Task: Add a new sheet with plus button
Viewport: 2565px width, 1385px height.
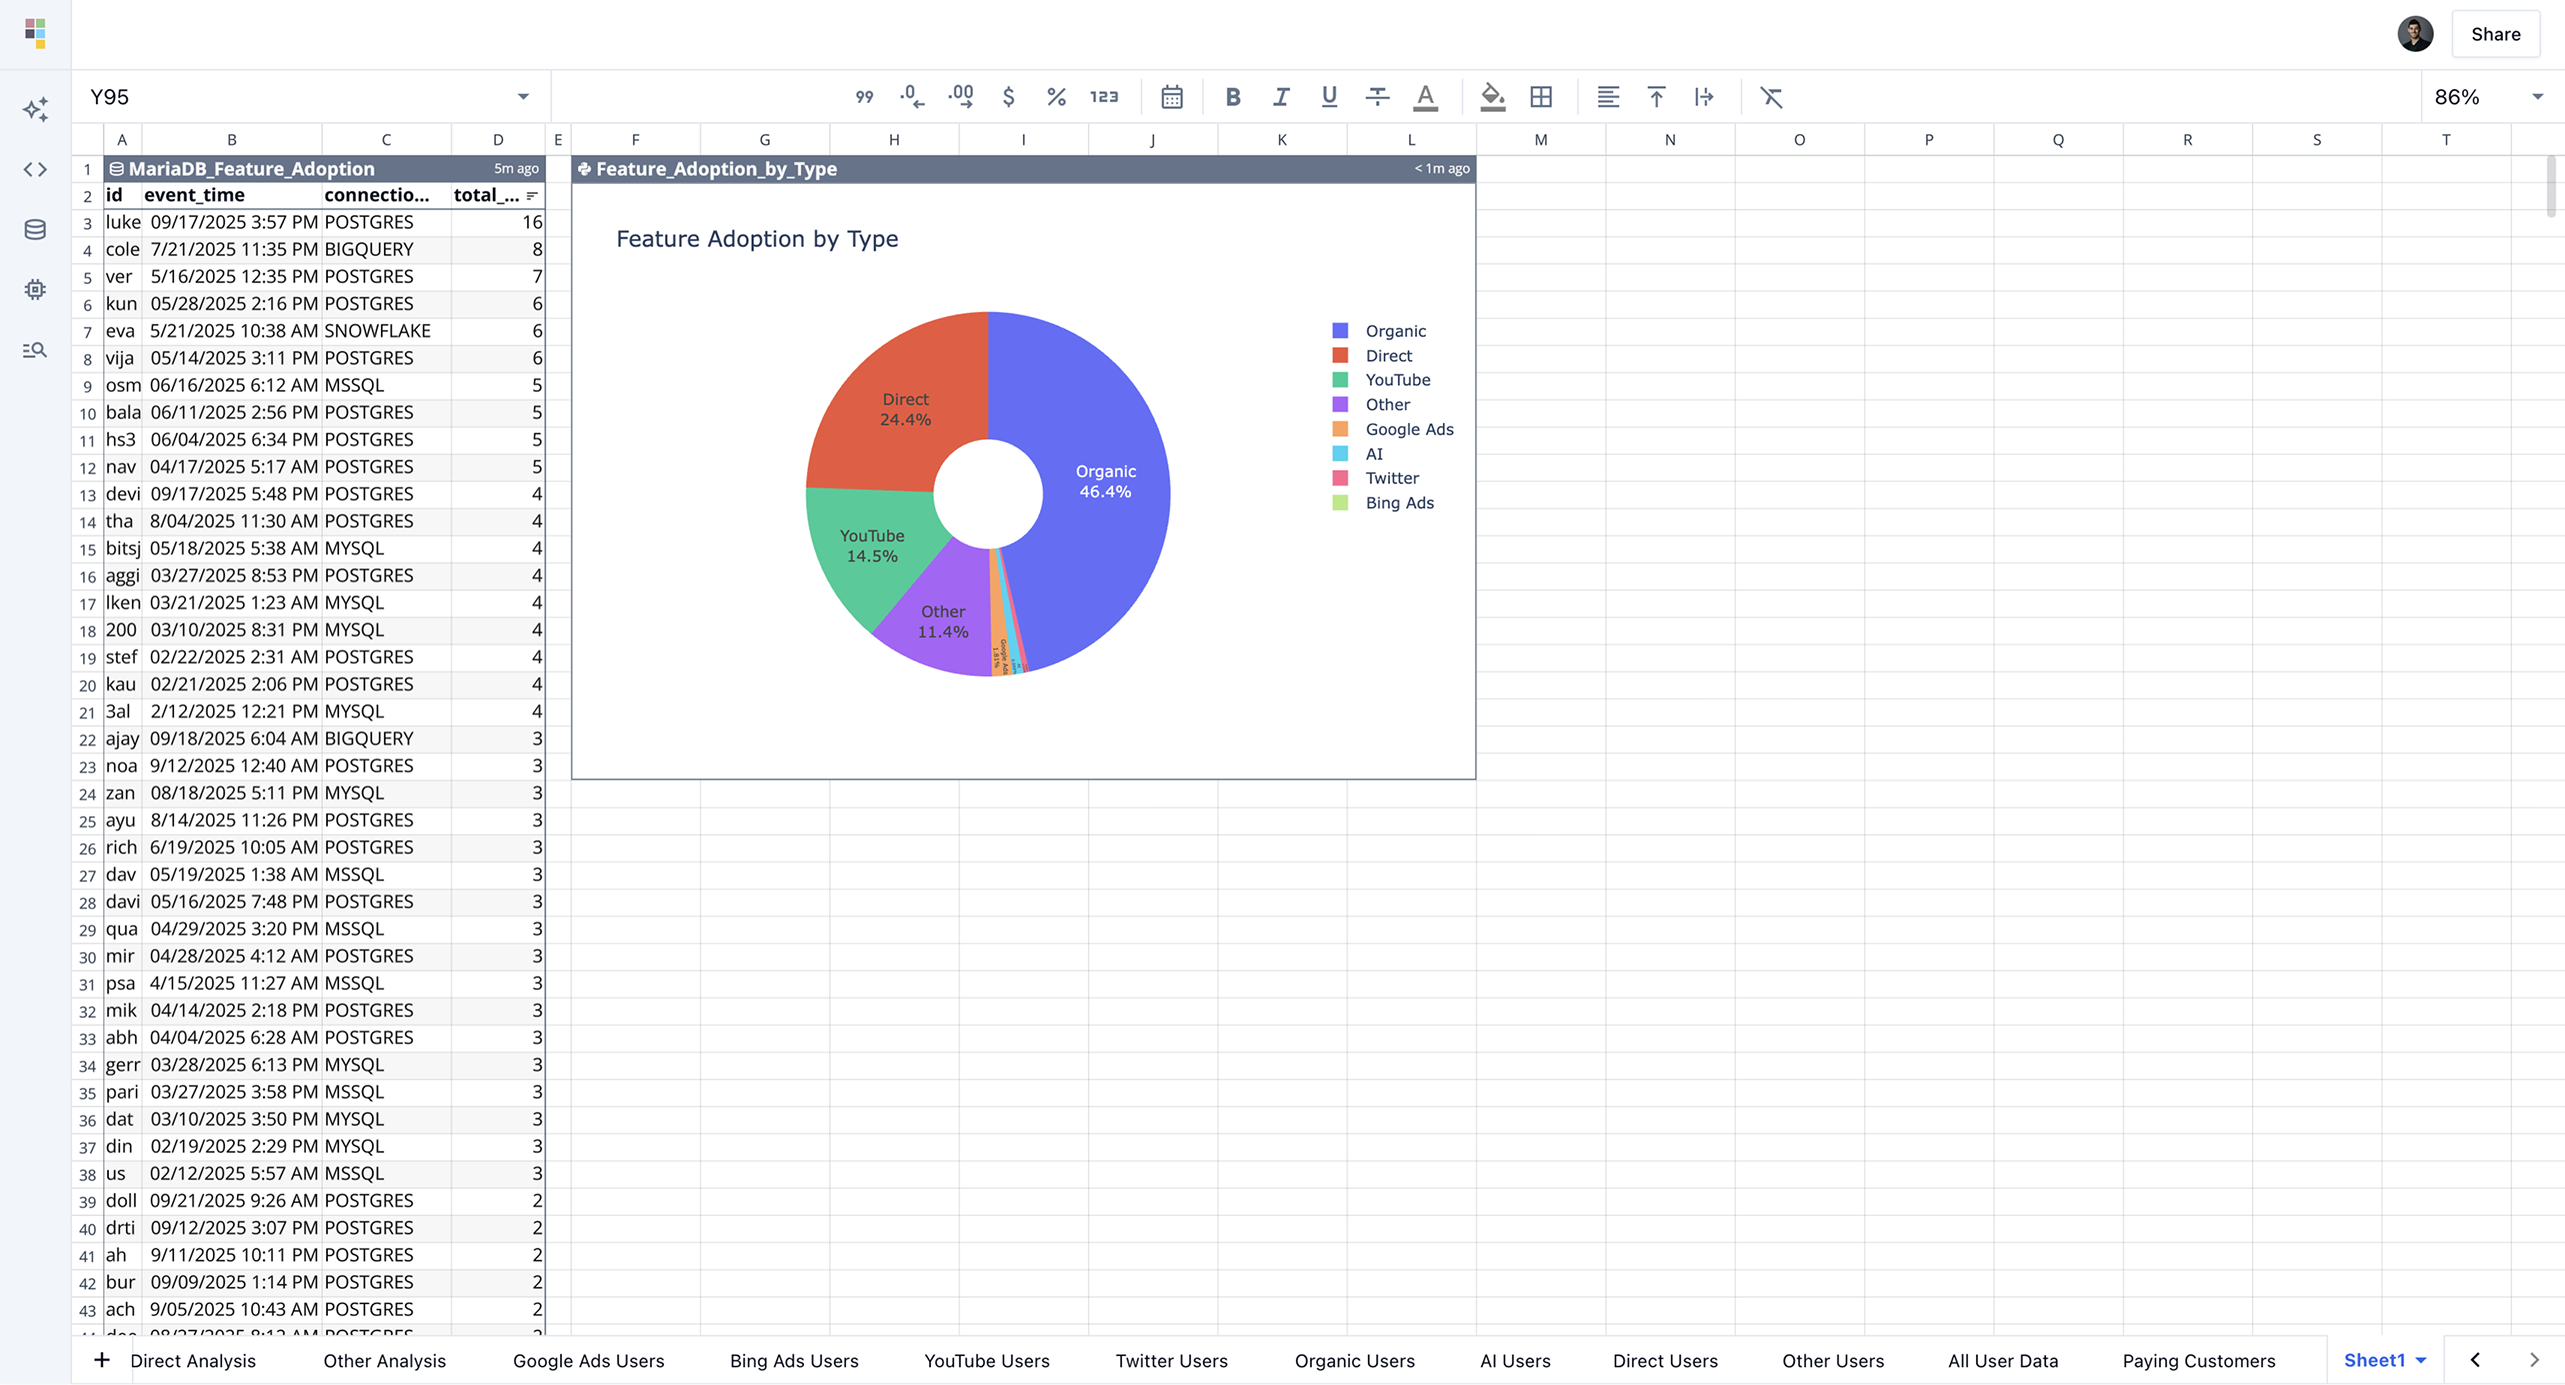Action: point(101,1359)
